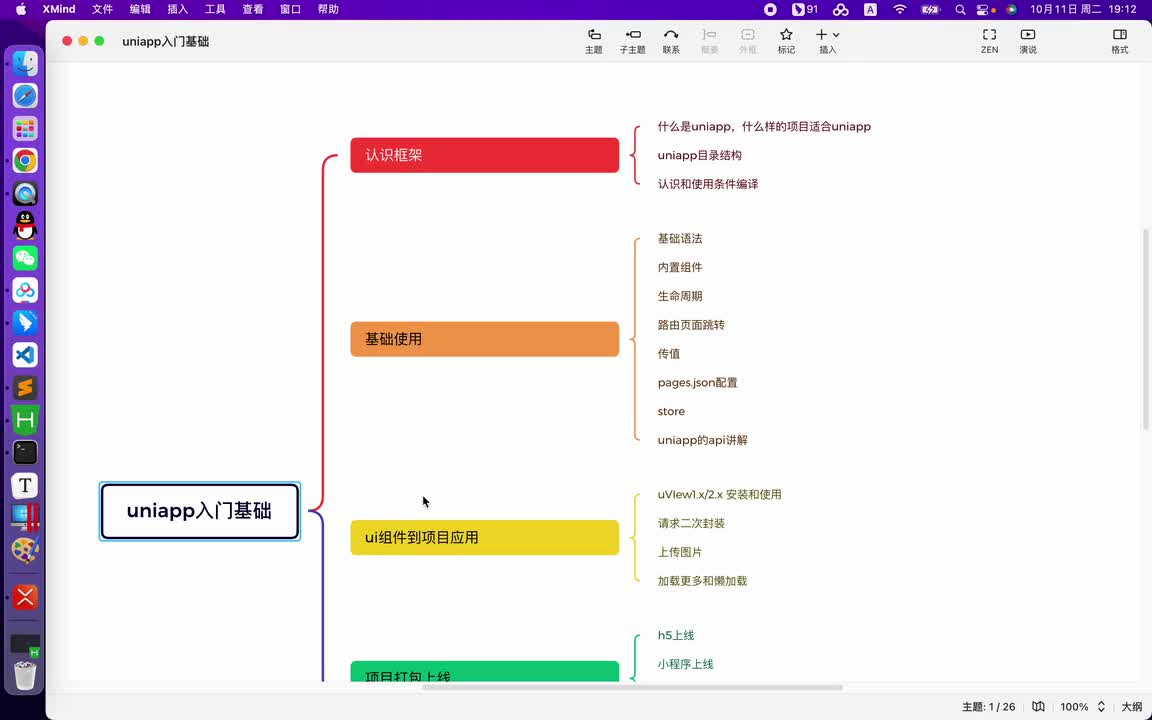Select subtopic 小程序上线
This screenshot has height=720, width=1152.
coord(685,663)
